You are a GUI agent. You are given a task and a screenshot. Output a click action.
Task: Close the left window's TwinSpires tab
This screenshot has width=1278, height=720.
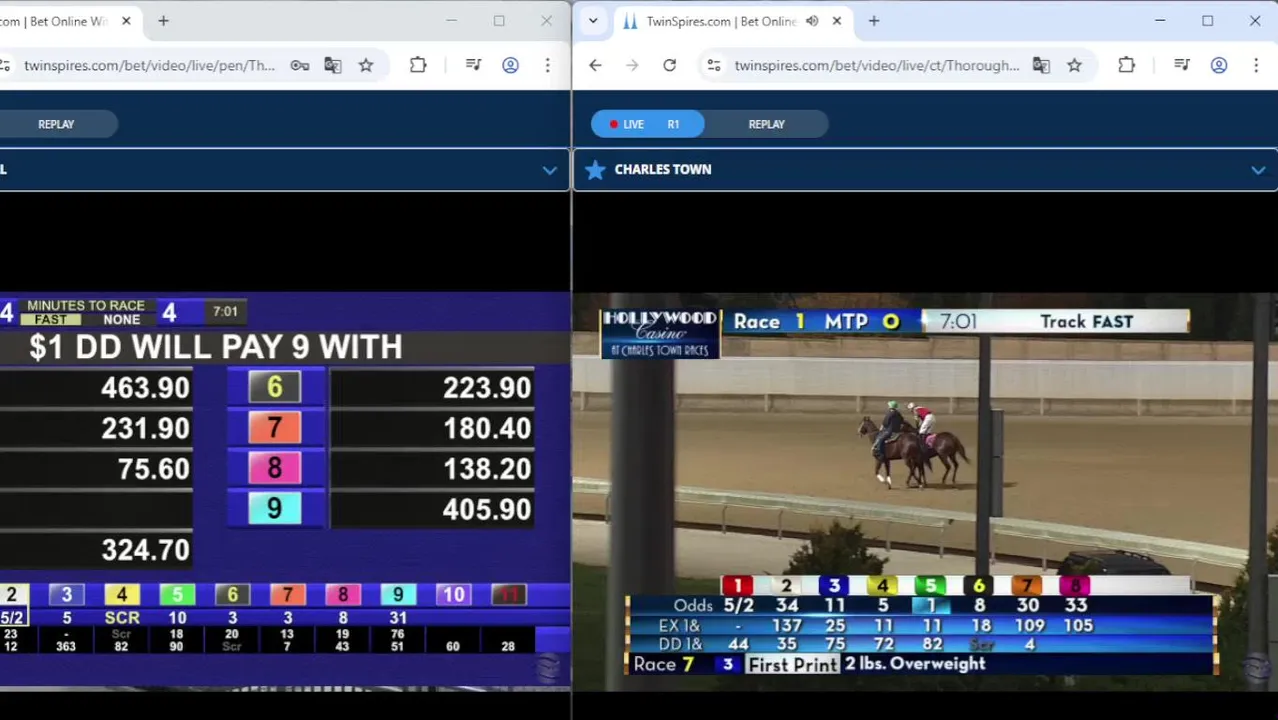coord(126,21)
